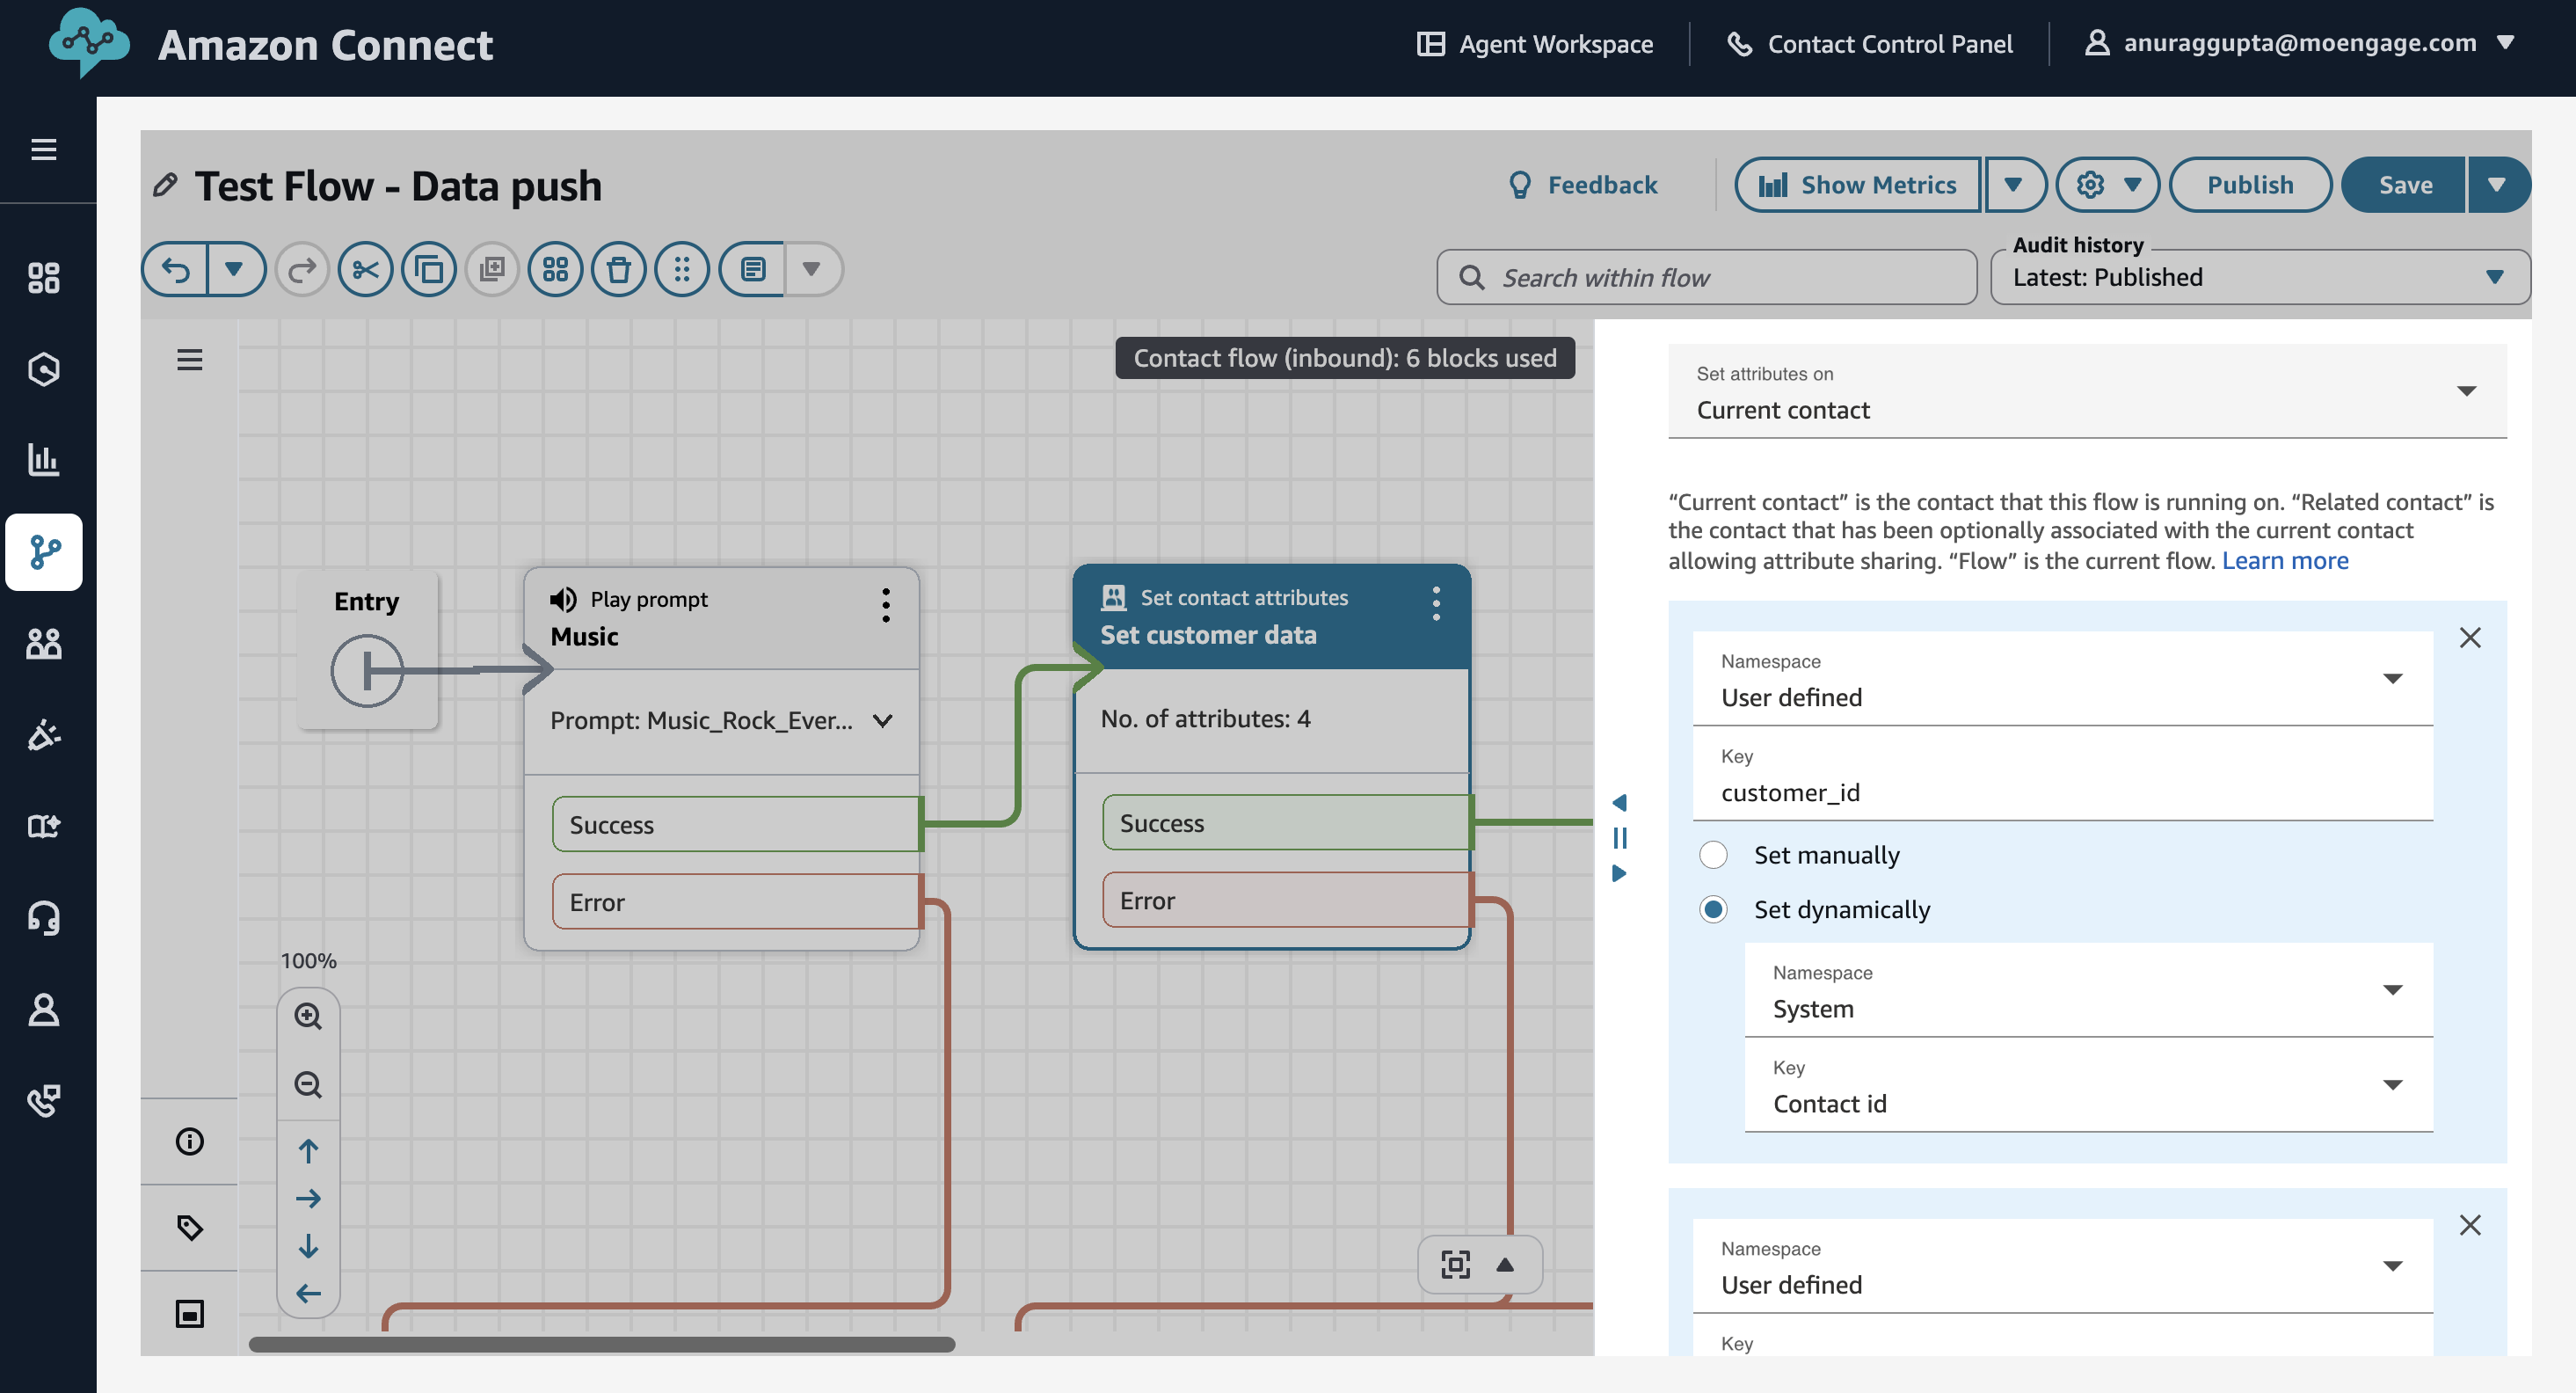Save the flow
This screenshot has height=1393, width=2576.
tap(2405, 185)
